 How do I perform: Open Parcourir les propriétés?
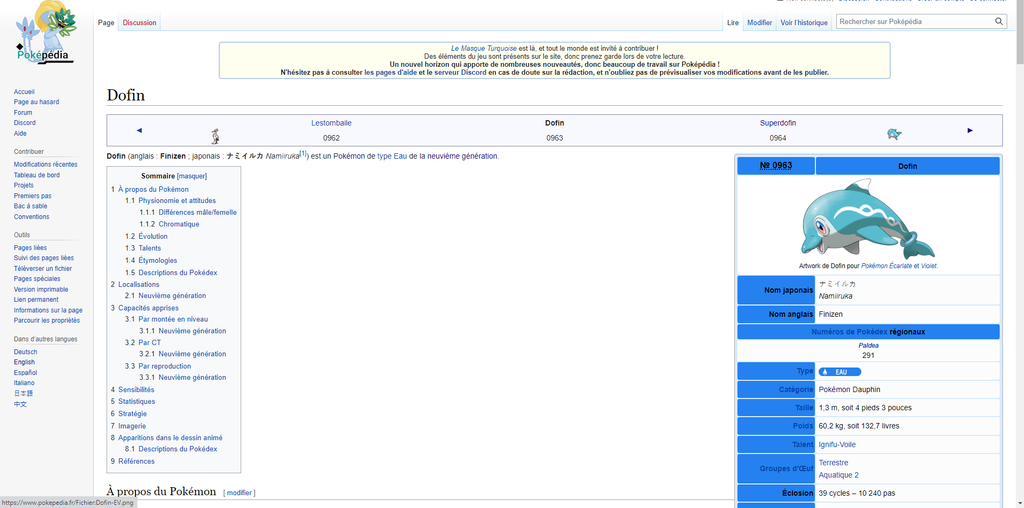coord(47,321)
